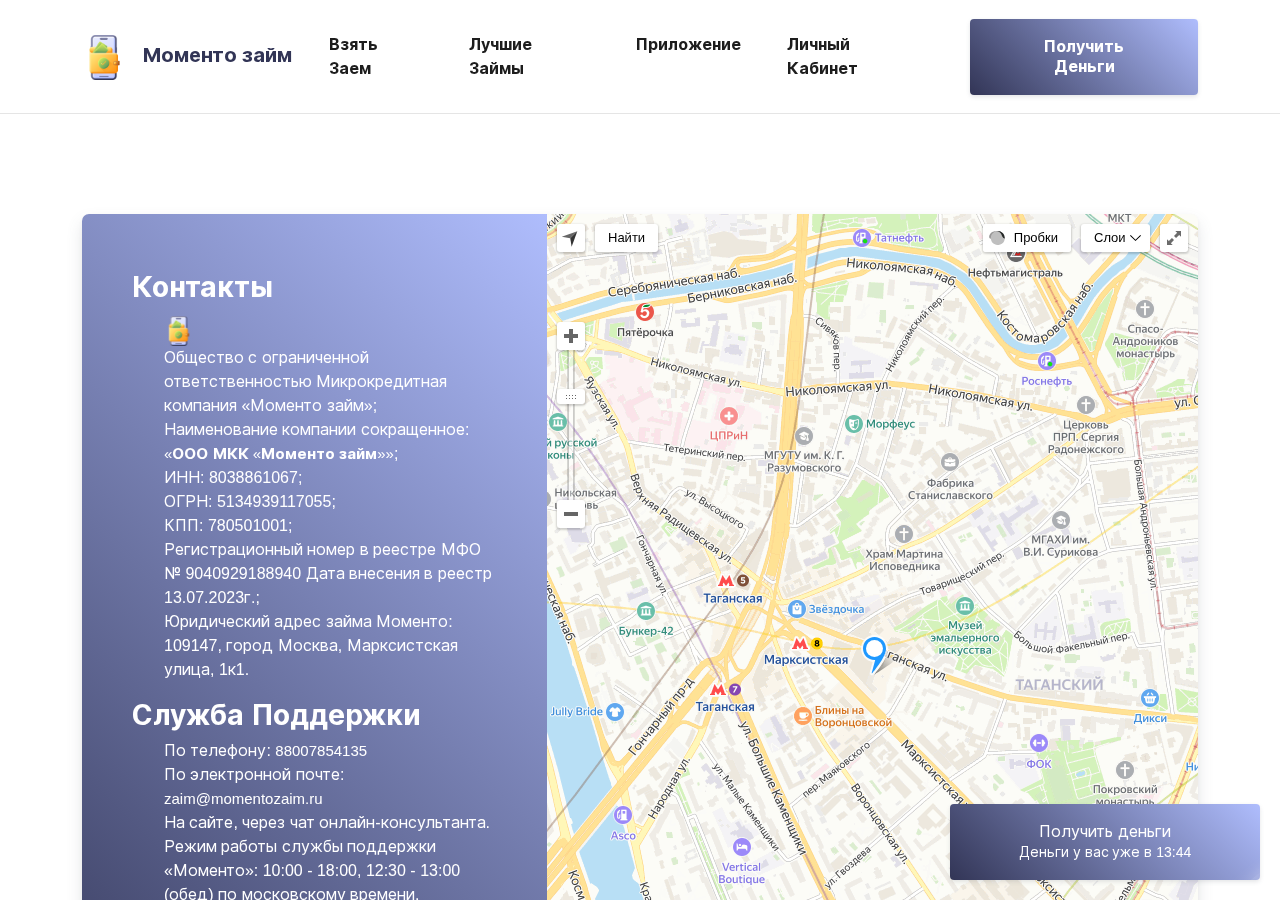Toggle the Пробки traffic layer
This screenshot has height=900, width=1280.
click(x=1026, y=238)
